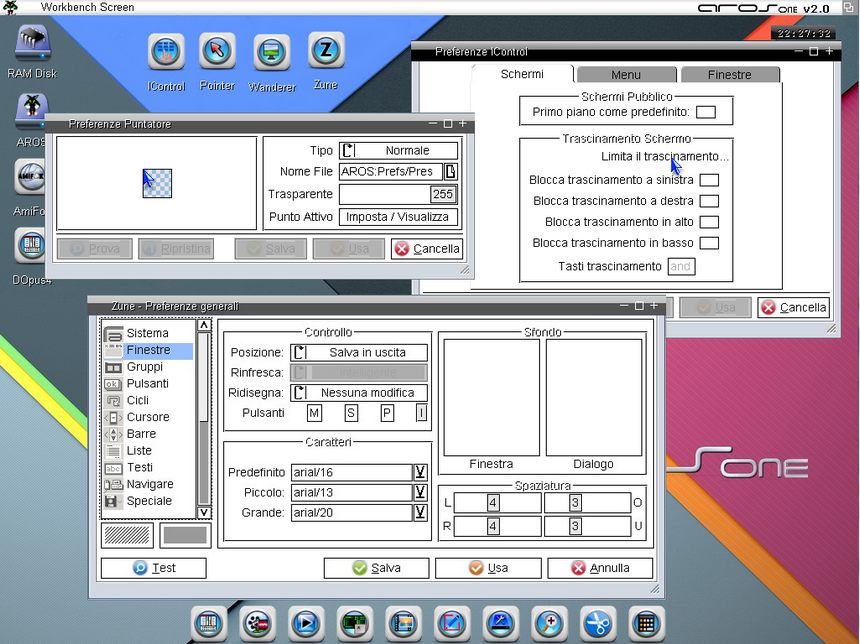
Task: Switch to the Finestre tab
Action: pos(729,75)
